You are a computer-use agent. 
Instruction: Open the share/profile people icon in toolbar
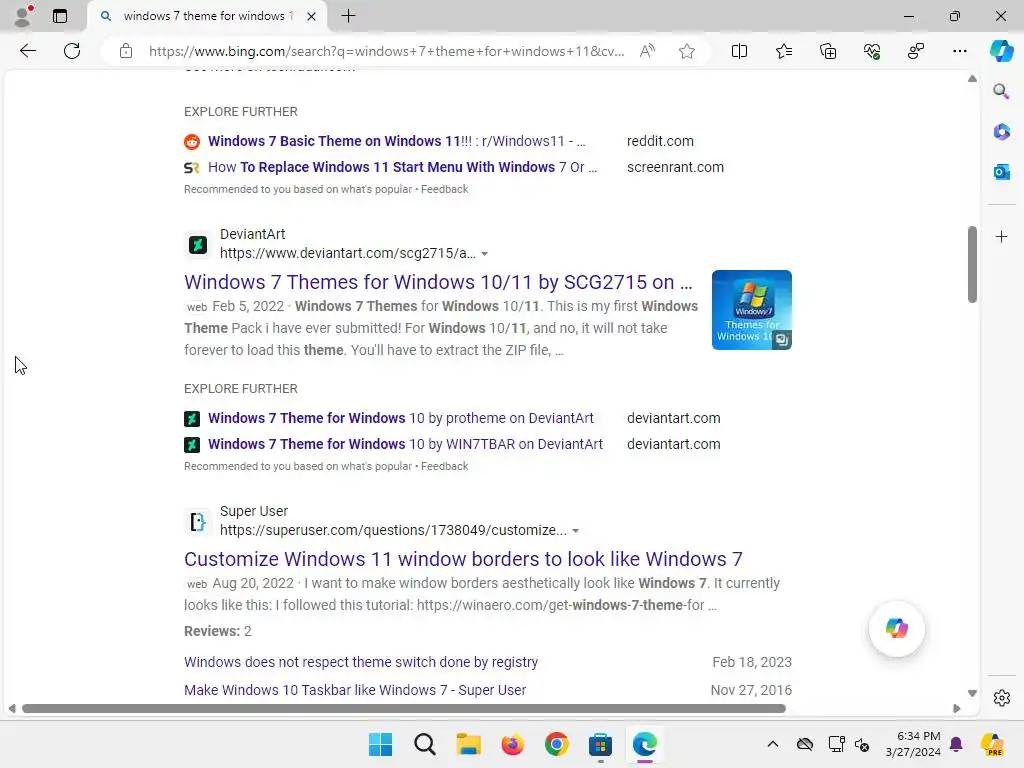point(916,51)
